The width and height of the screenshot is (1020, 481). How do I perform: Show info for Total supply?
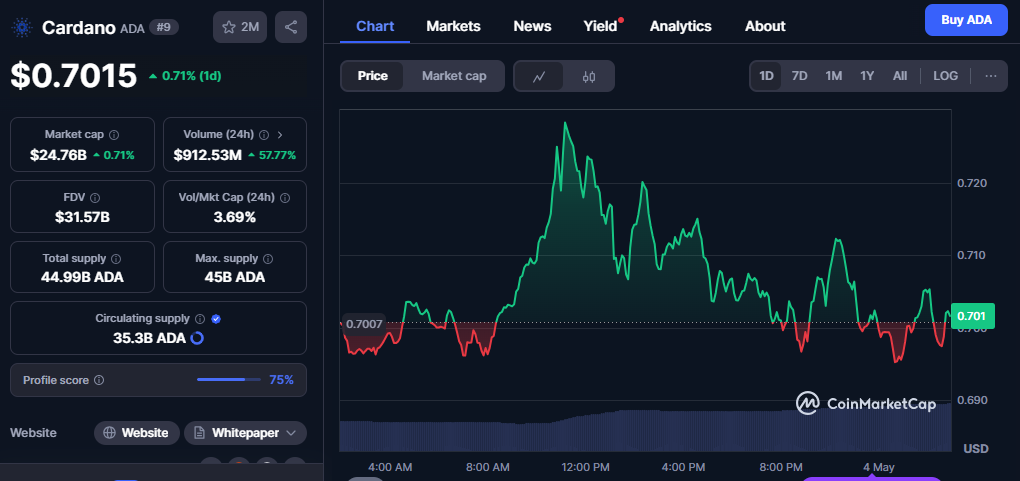(116, 258)
